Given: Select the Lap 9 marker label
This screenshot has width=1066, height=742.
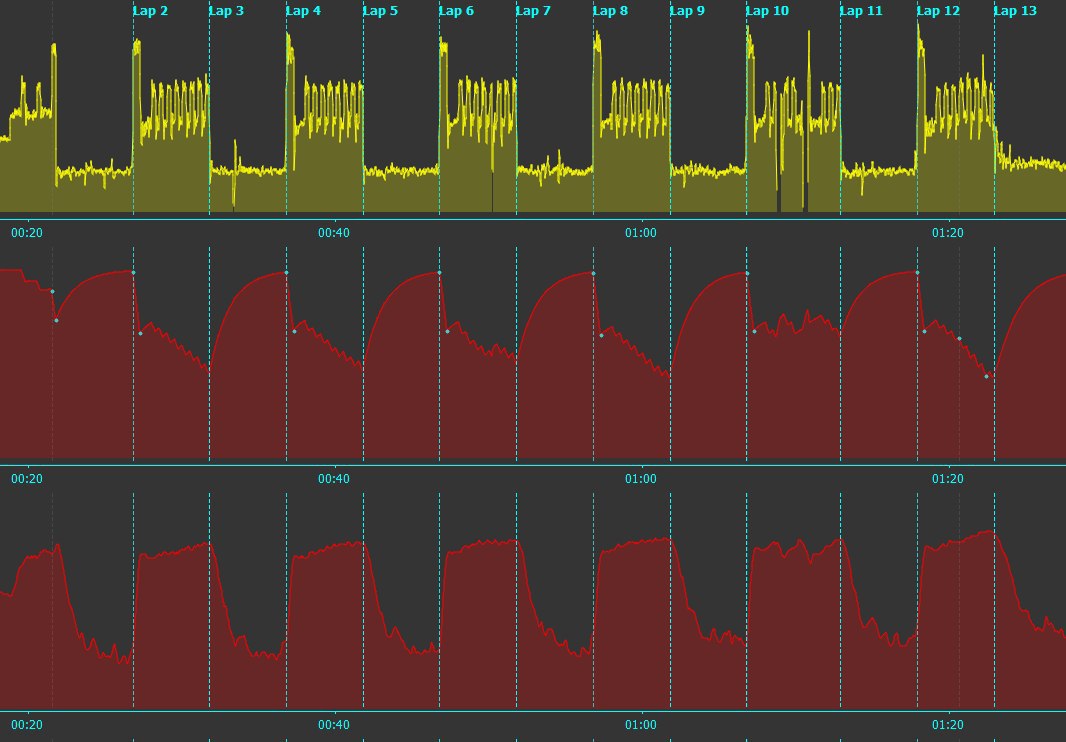Looking at the screenshot, I should click(x=687, y=11).
